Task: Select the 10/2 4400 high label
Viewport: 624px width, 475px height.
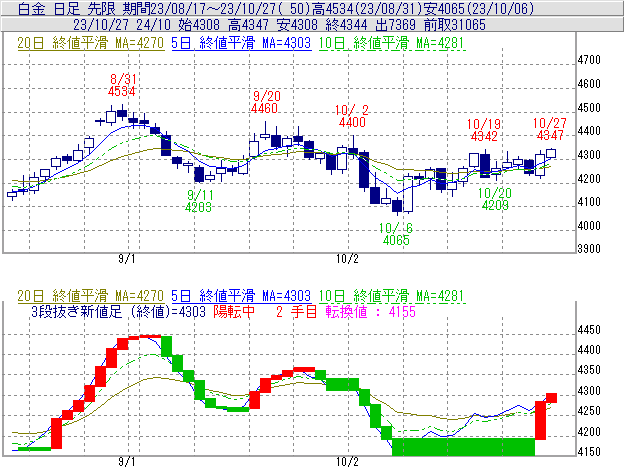Action: 352,116
